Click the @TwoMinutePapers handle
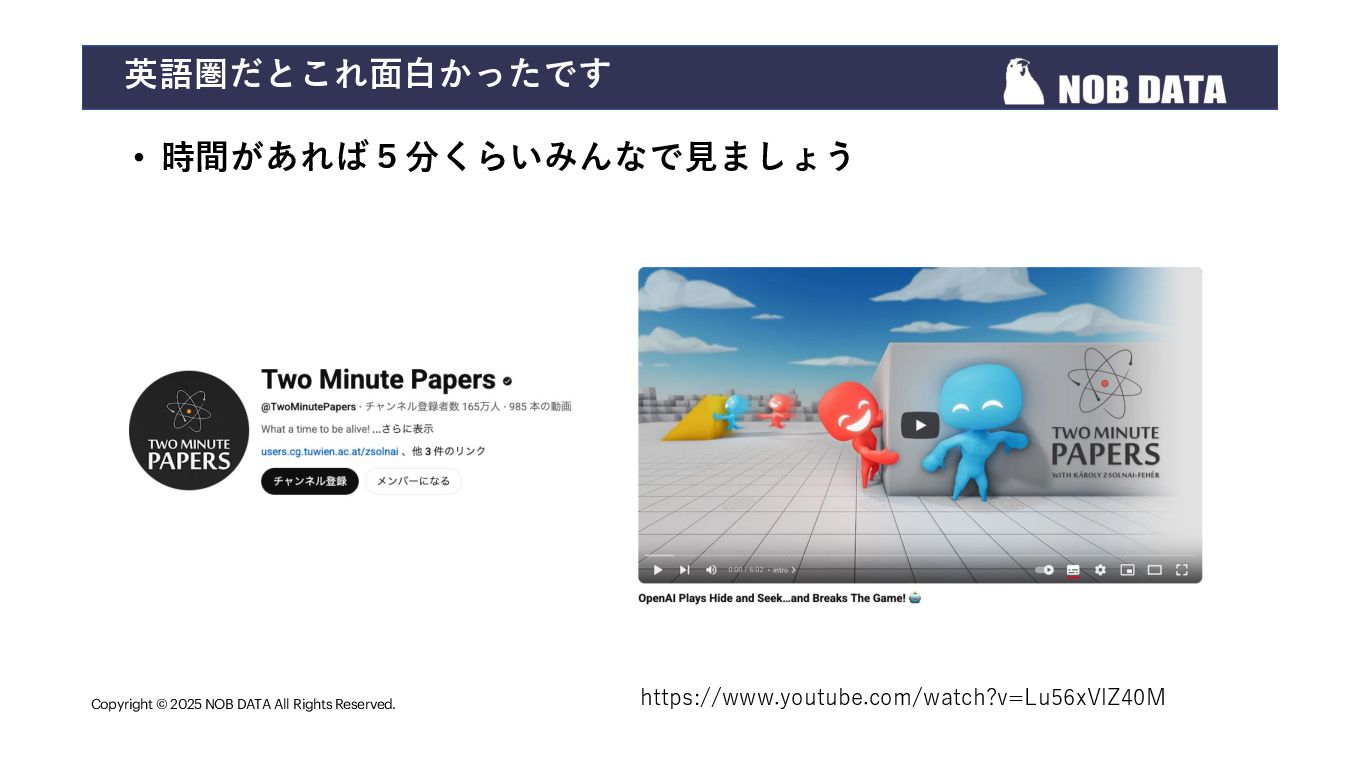The height and width of the screenshot is (765, 1361). (x=308, y=406)
